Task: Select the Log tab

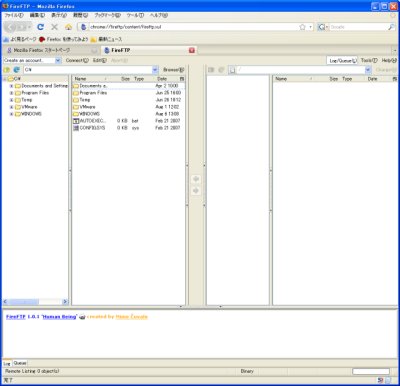Action: [7, 363]
